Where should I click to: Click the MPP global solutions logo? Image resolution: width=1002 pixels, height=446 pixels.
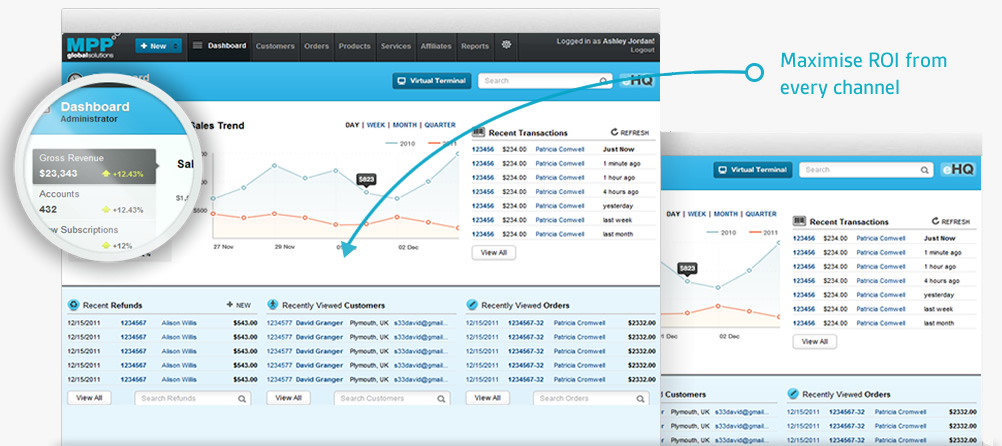coord(93,47)
